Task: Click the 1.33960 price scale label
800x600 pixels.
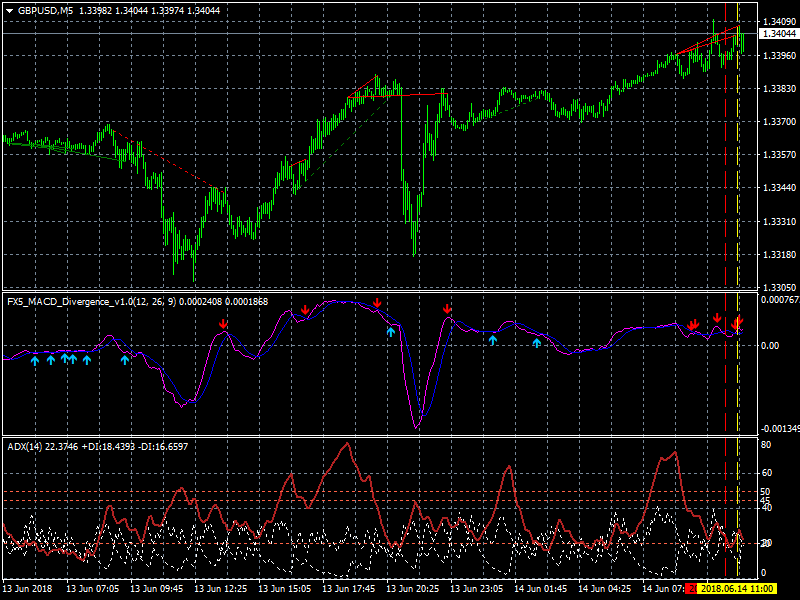Action: click(x=779, y=55)
